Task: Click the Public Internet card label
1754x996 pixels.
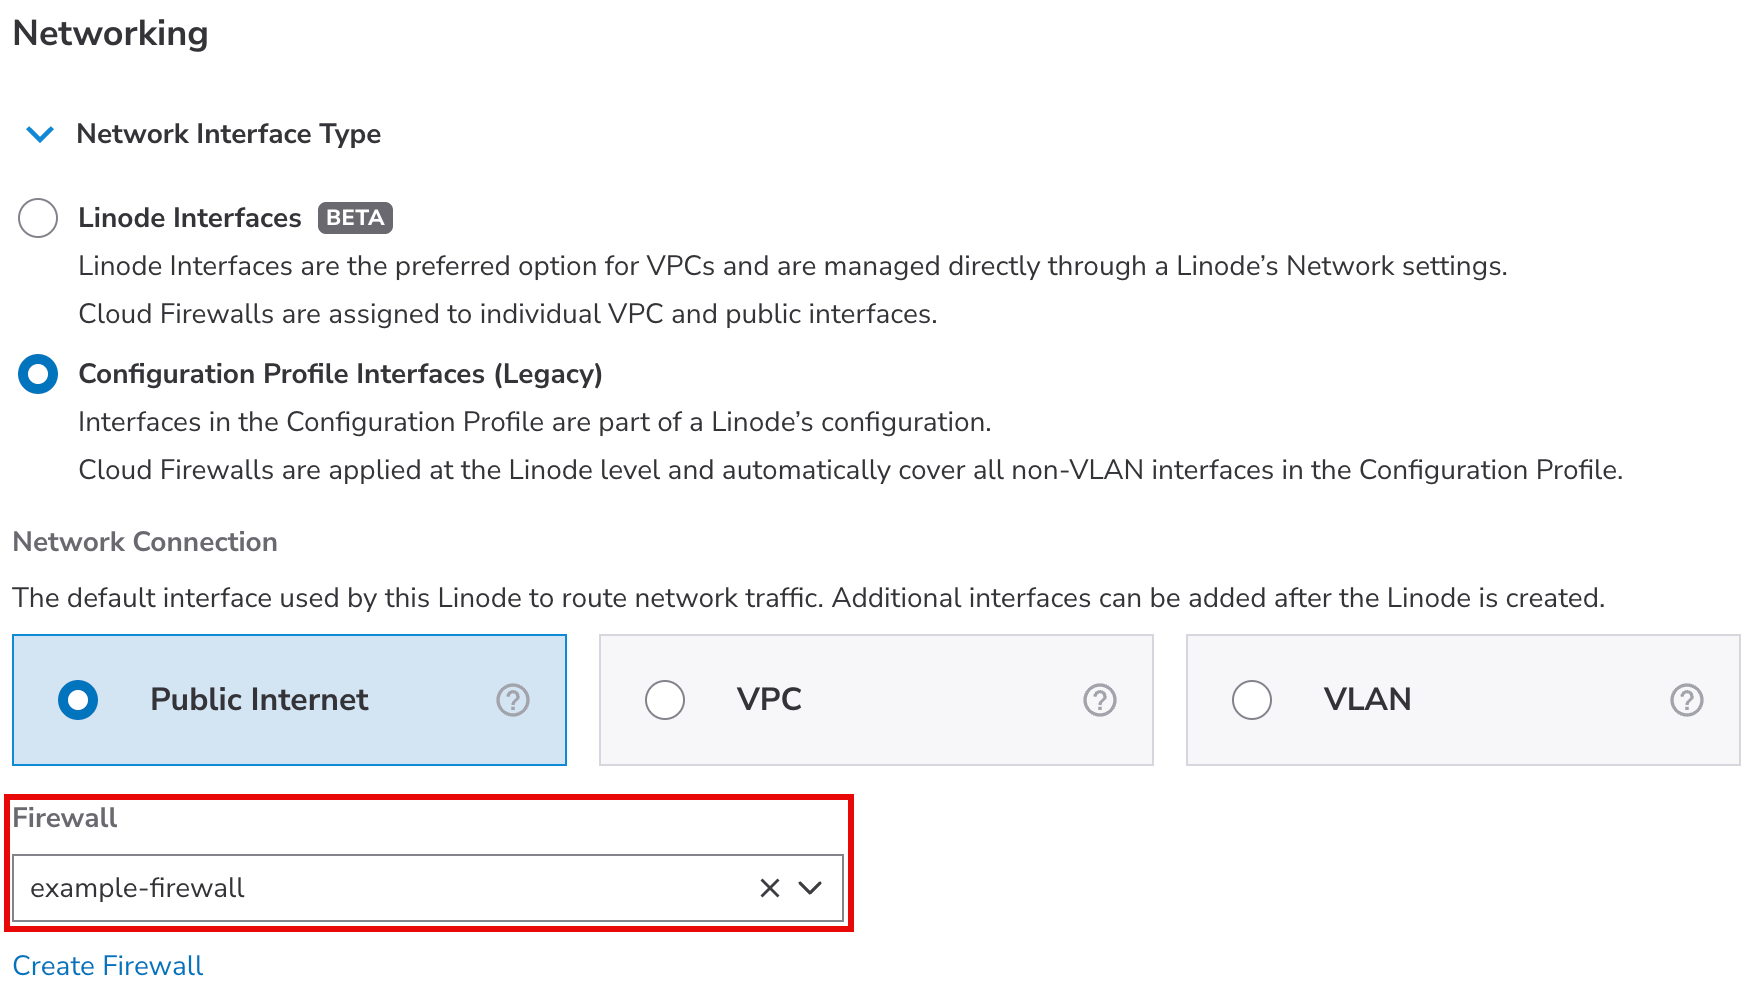Action: click(259, 700)
